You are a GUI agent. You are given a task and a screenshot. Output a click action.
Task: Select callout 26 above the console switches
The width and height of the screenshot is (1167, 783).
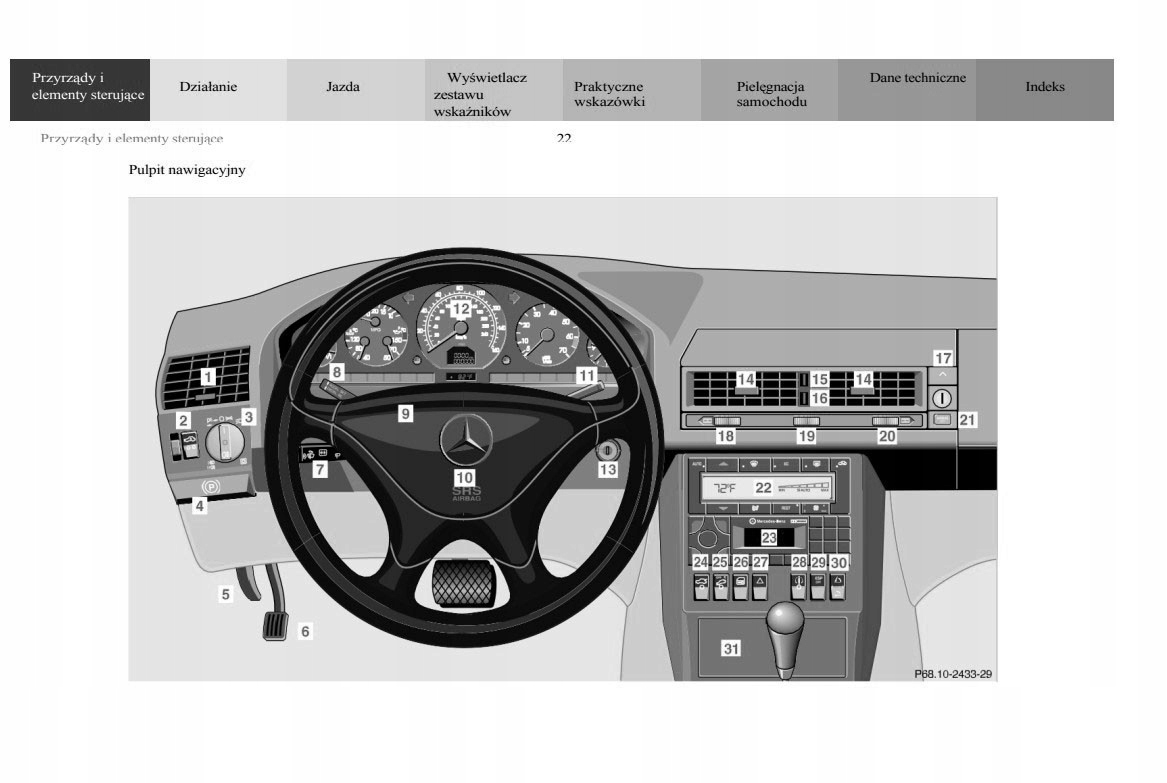(x=741, y=562)
